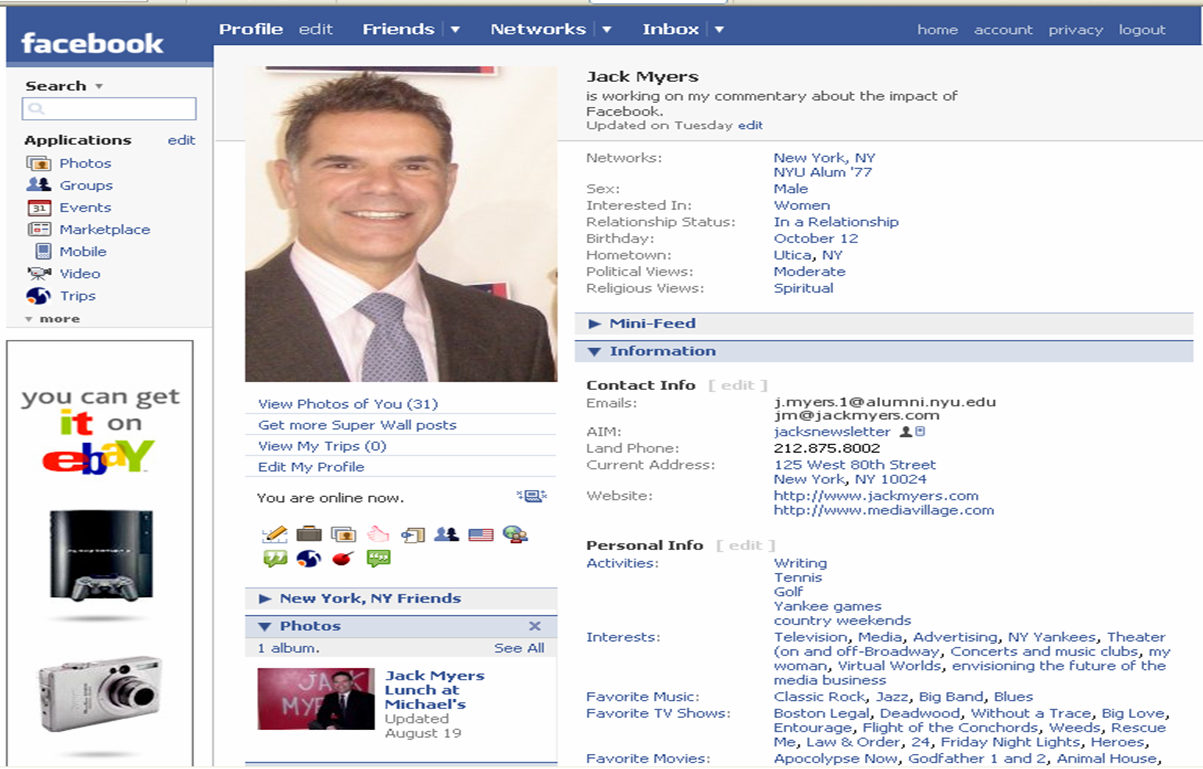Click the Profile menu item
Image resolution: width=1203 pixels, height=769 pixels.
(x=251, y=29)
